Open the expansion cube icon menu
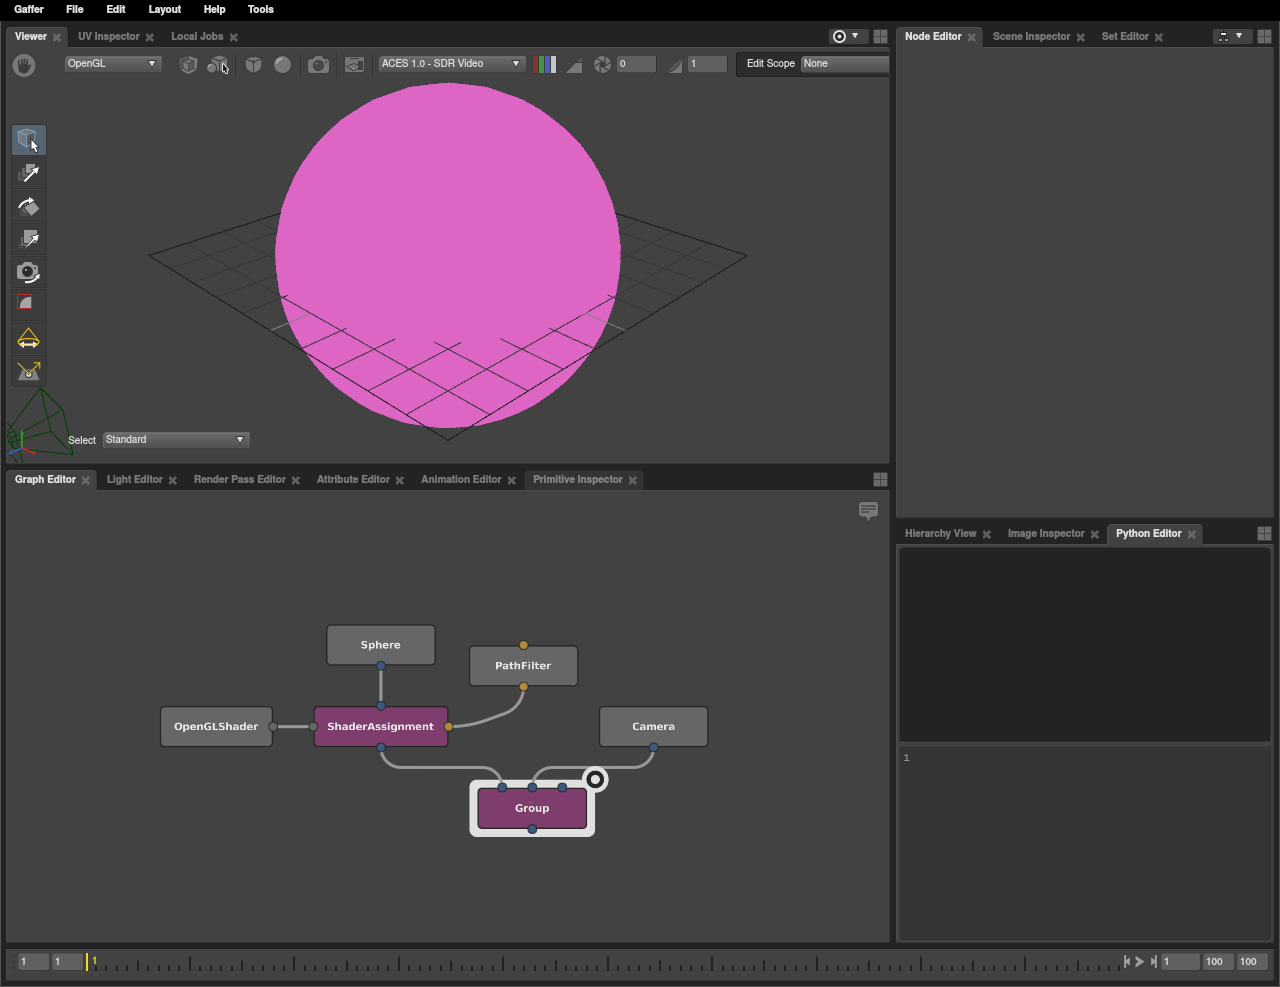This screenshot has height=987, width=1280. [254, 64]
